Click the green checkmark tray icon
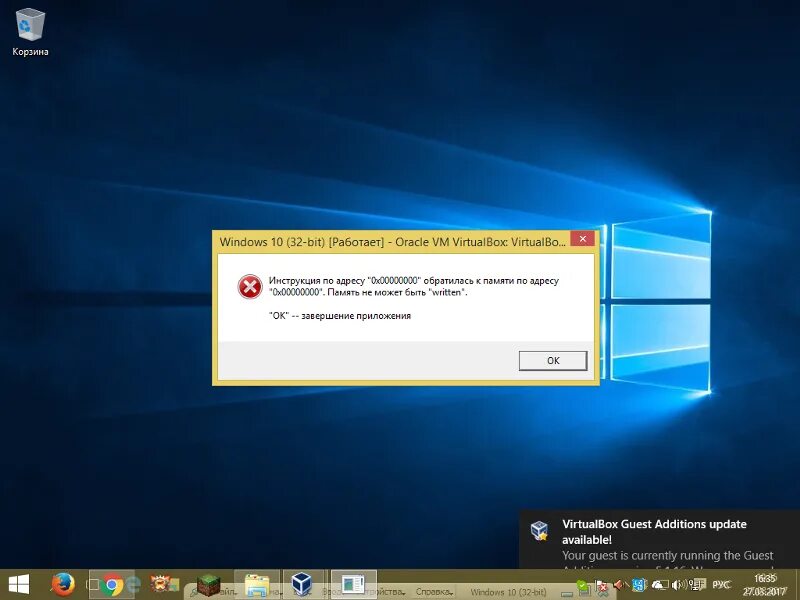The image size is (800, 600). tap(582, 585)
